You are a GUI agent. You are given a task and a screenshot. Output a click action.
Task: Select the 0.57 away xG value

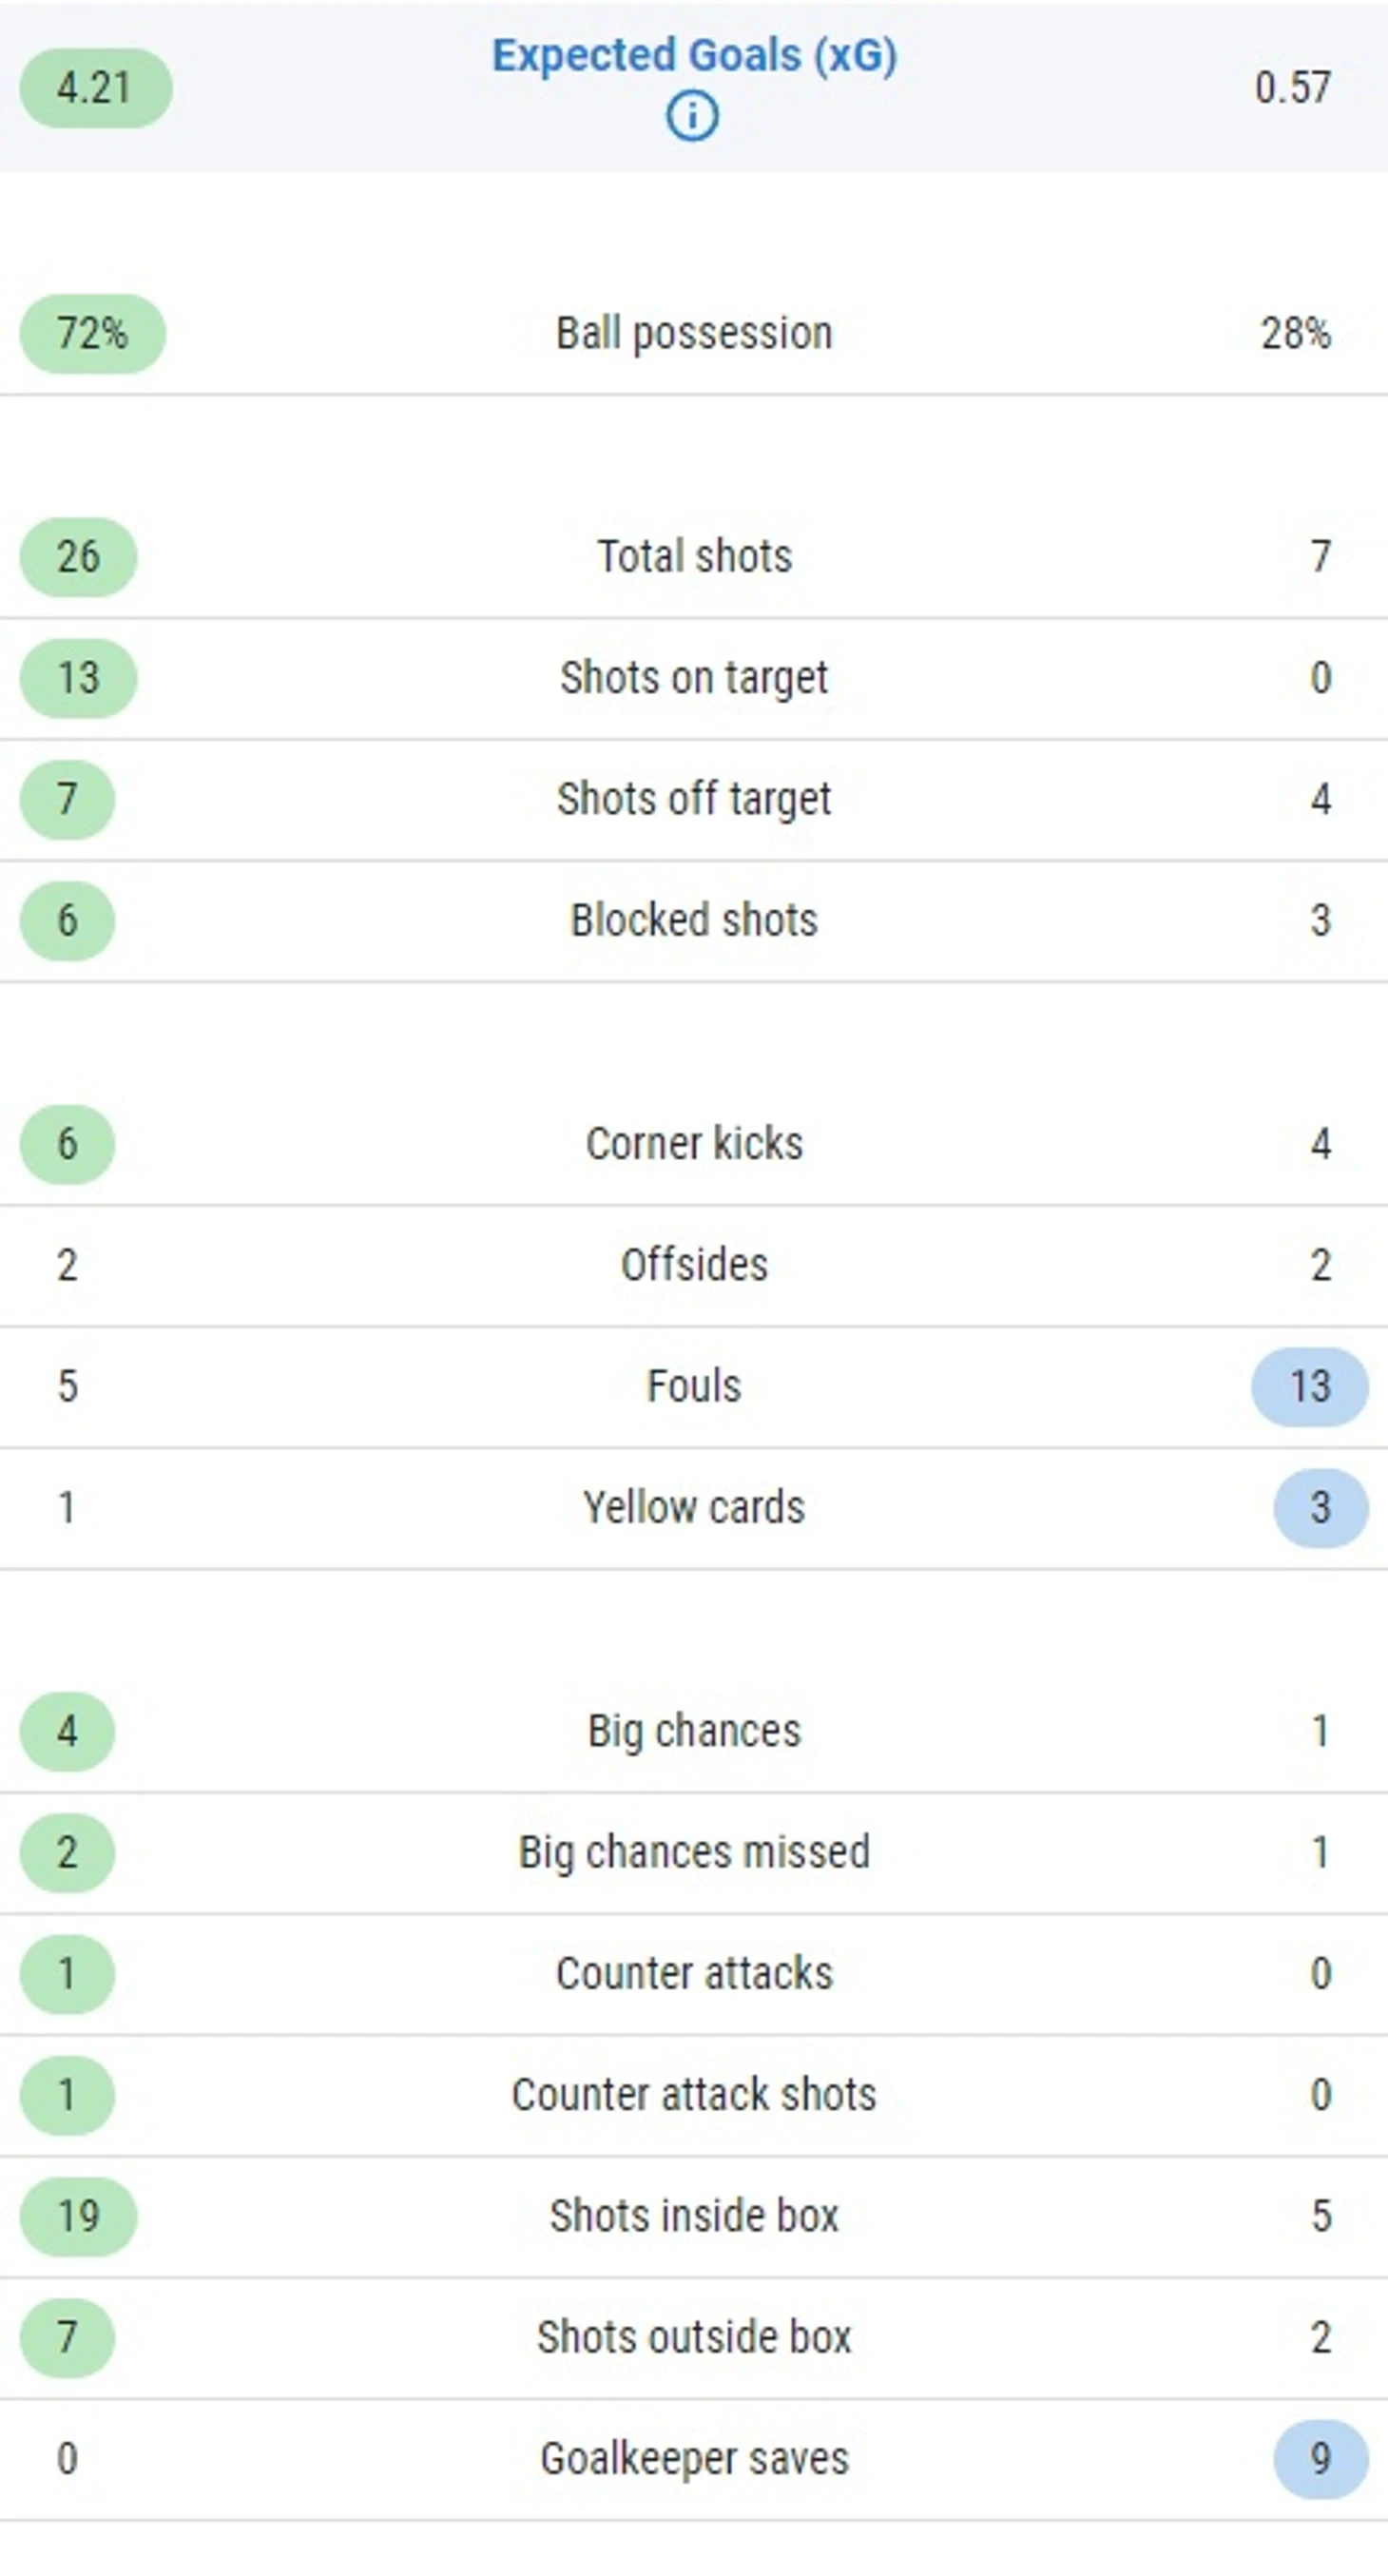pyautogui.click(x=1293, y=88)
